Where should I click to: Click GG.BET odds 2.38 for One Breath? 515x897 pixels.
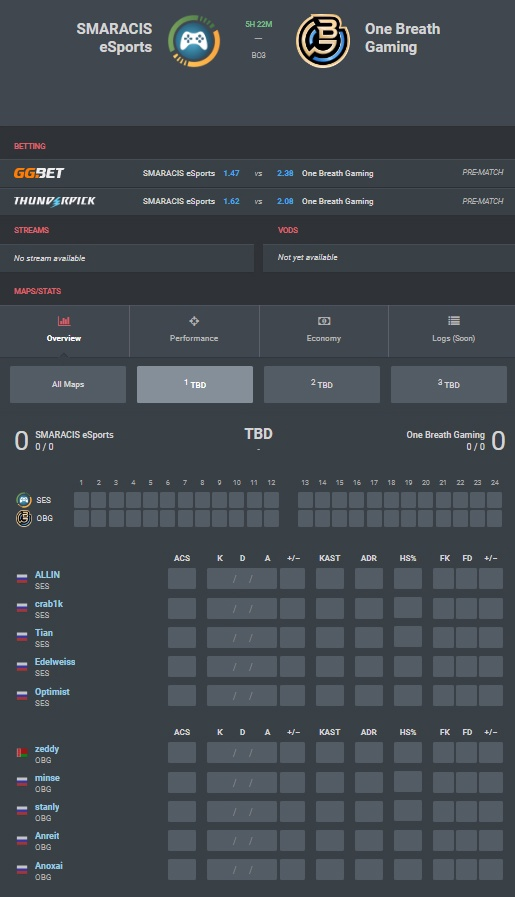[x=285, y=173]
